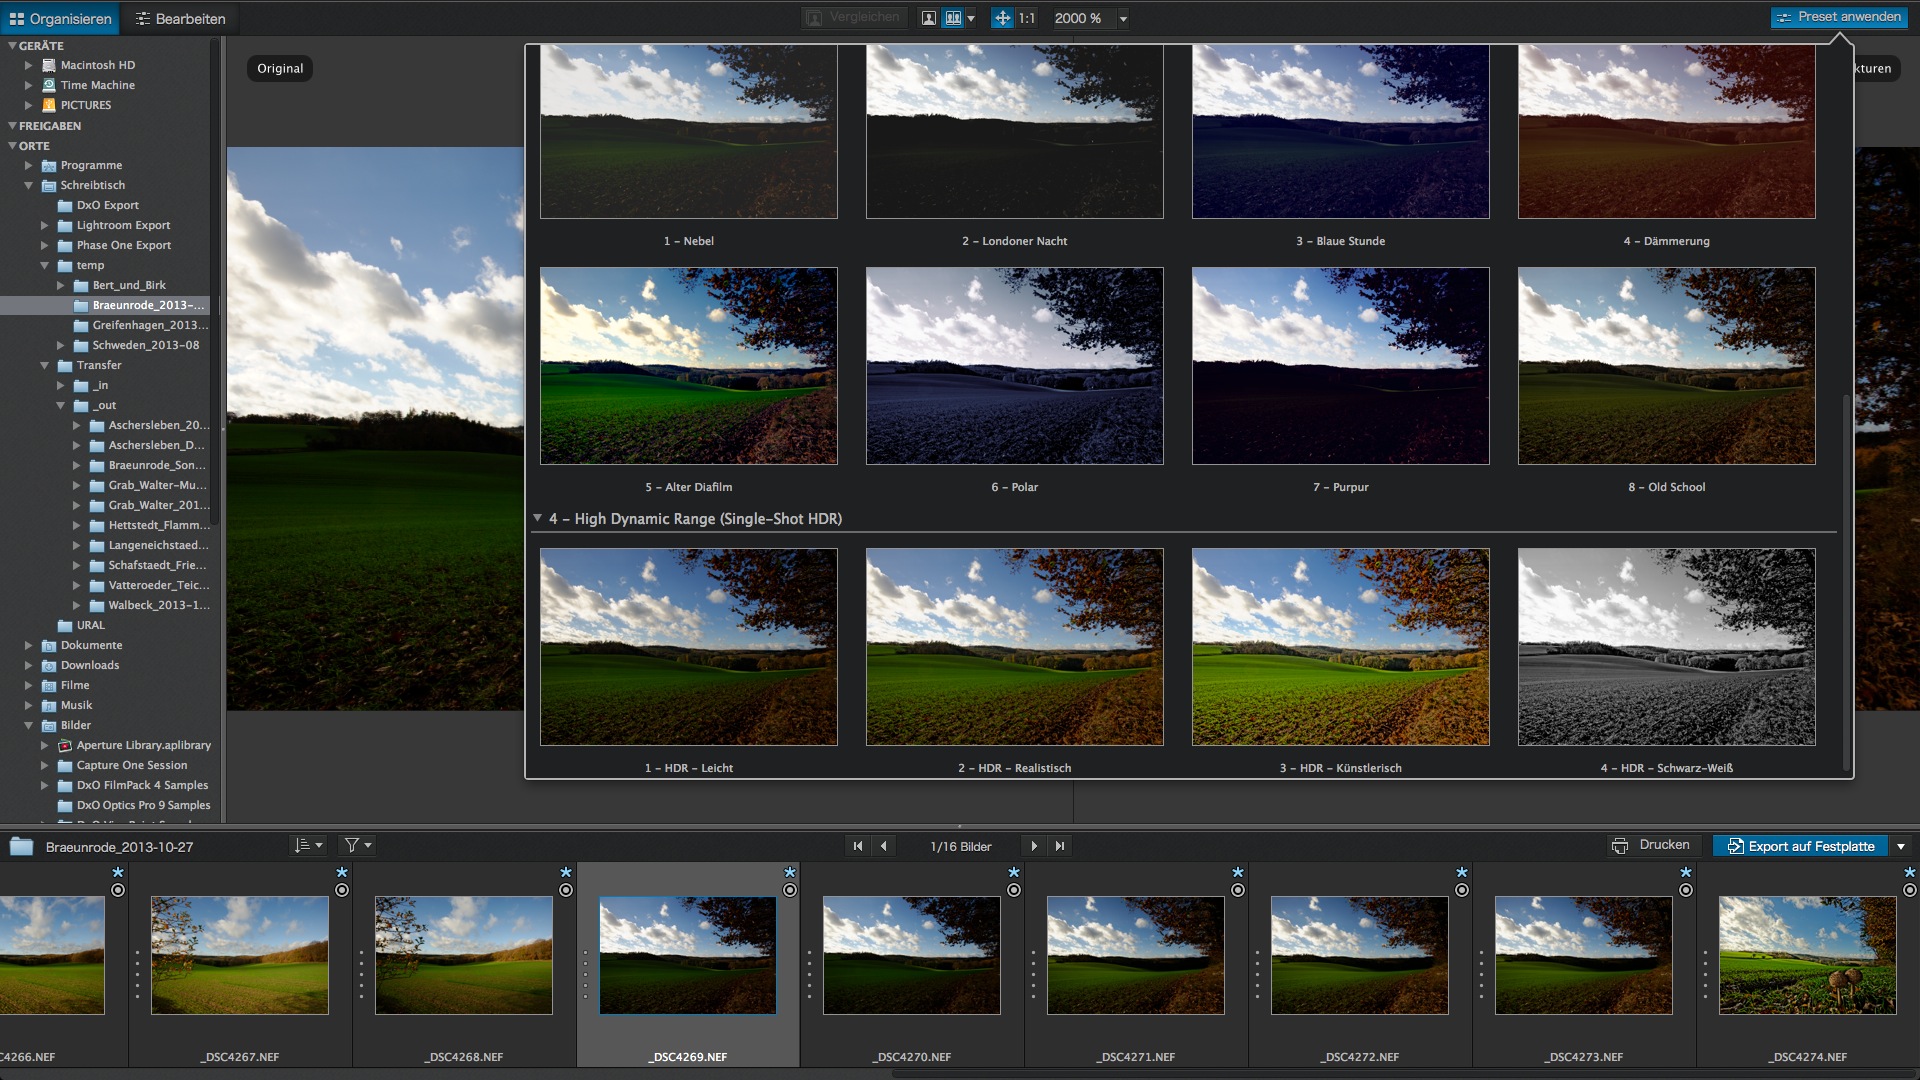Click the Filme folder icon
This screenshot has height=1080, width=1920.
(x=48, y=685)
